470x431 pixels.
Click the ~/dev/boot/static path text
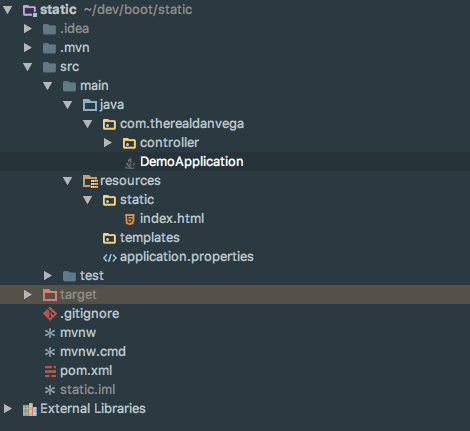(x=138, y=10)
